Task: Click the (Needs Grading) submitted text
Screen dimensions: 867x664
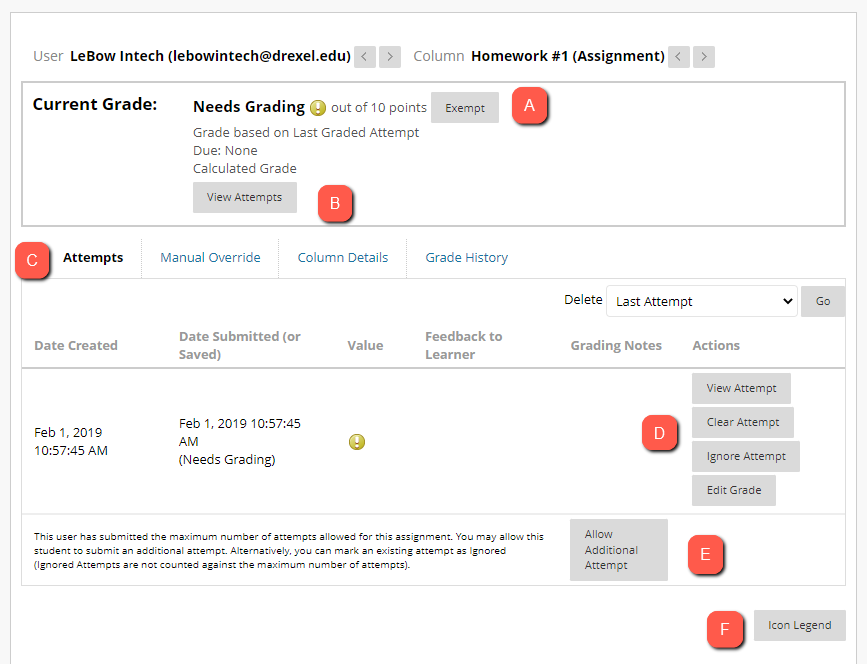Action: point(227,459)
